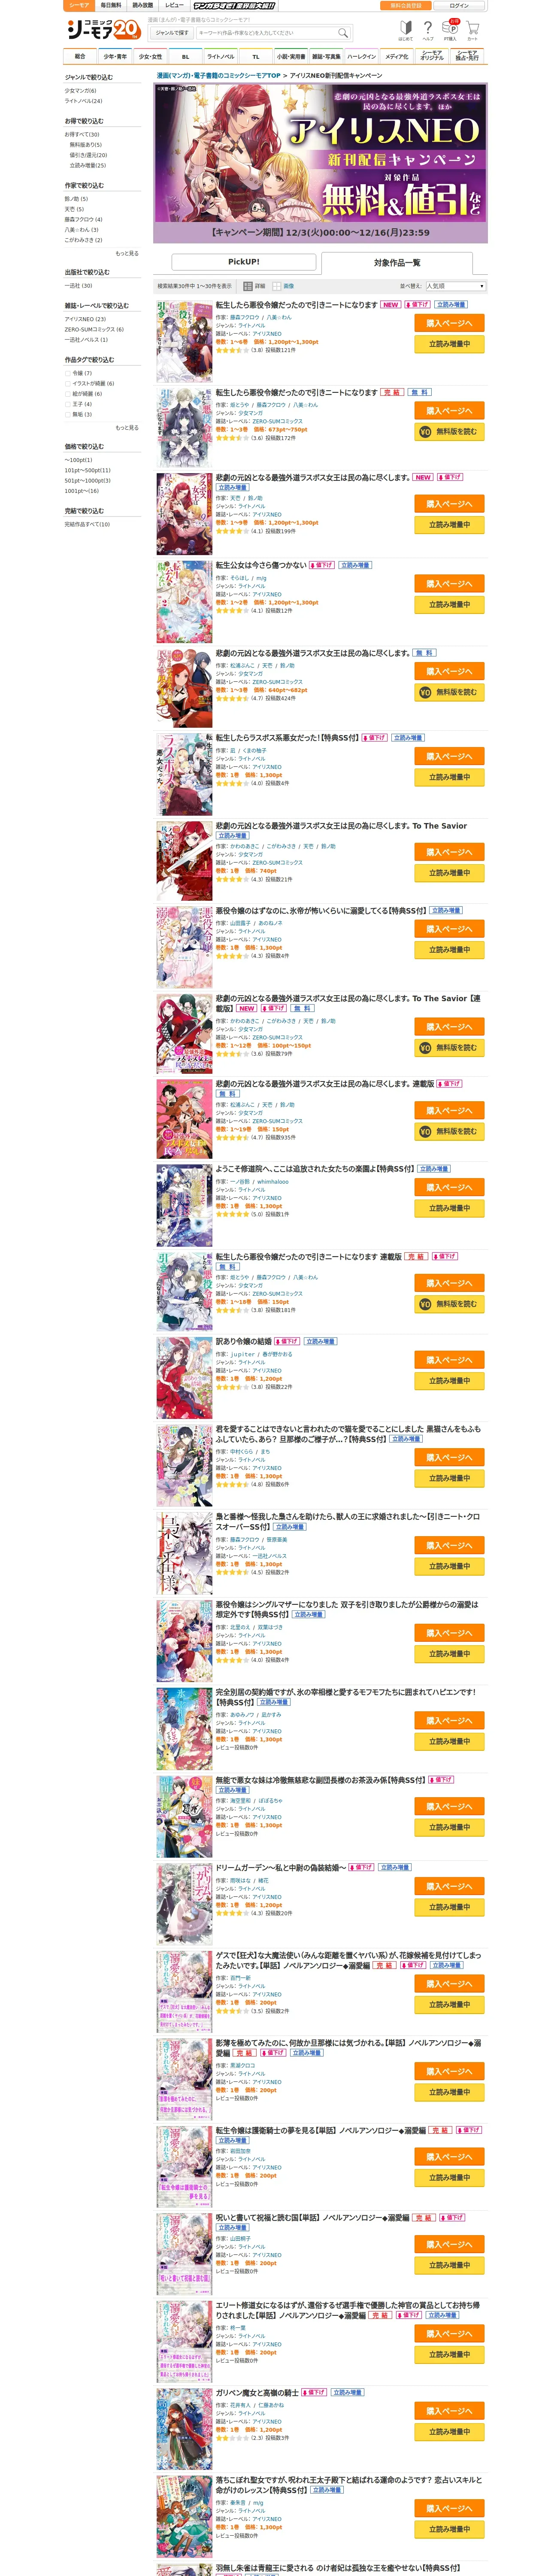The image size is (551, 2576).
Task: Check the 王子 (4) tag checkbox
Action: pos(68,404)
